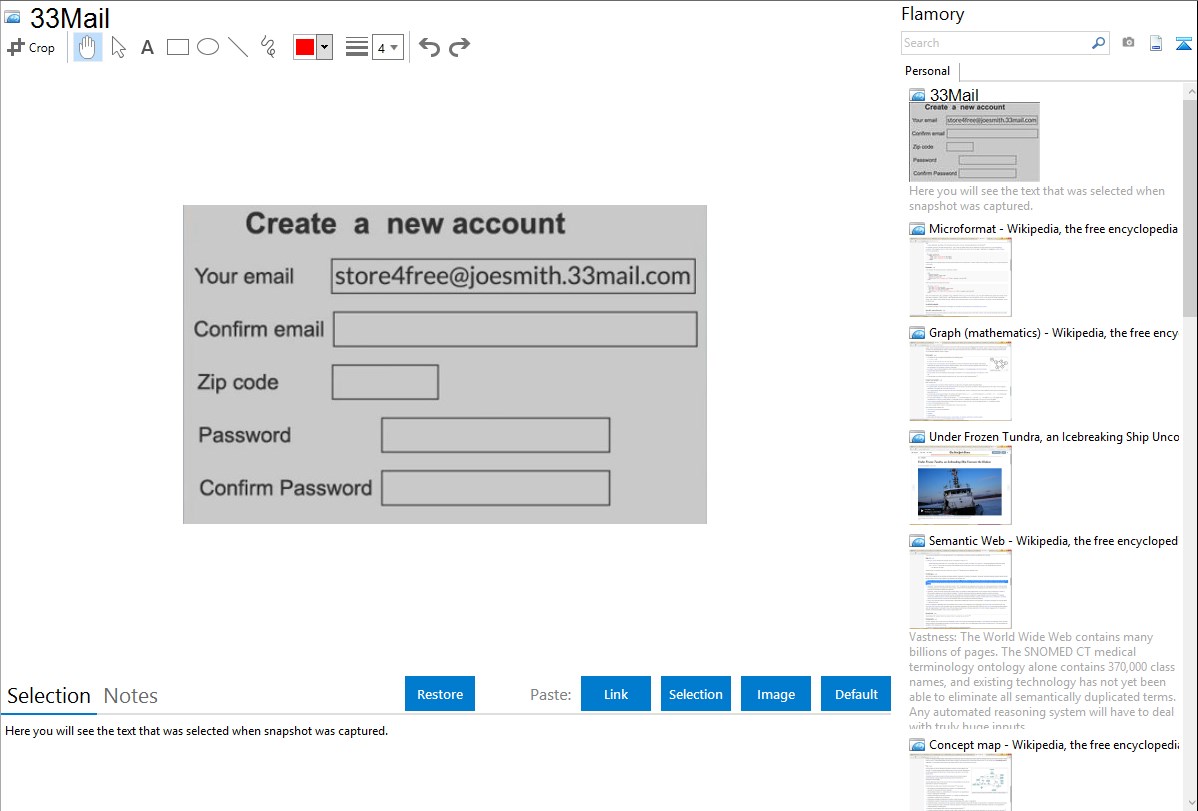Select the straight line tool
The image size is (1198, 811).
pyautogui.click(x=238, y=47)
